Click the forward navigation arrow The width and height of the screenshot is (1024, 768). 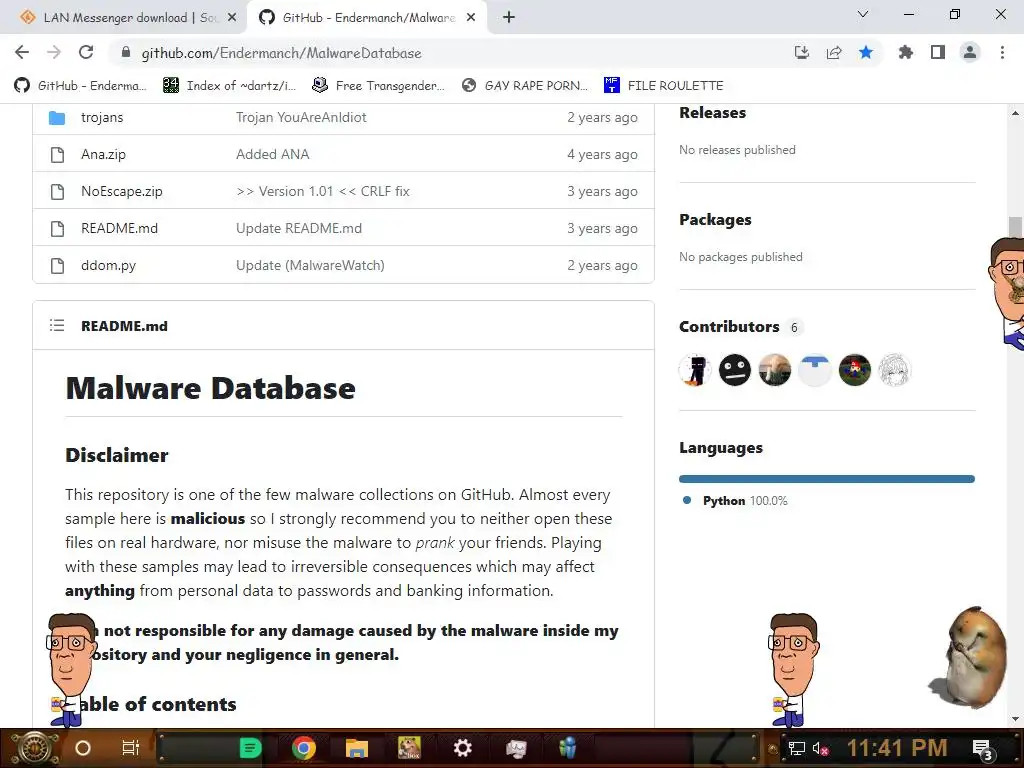pos(54,52)
